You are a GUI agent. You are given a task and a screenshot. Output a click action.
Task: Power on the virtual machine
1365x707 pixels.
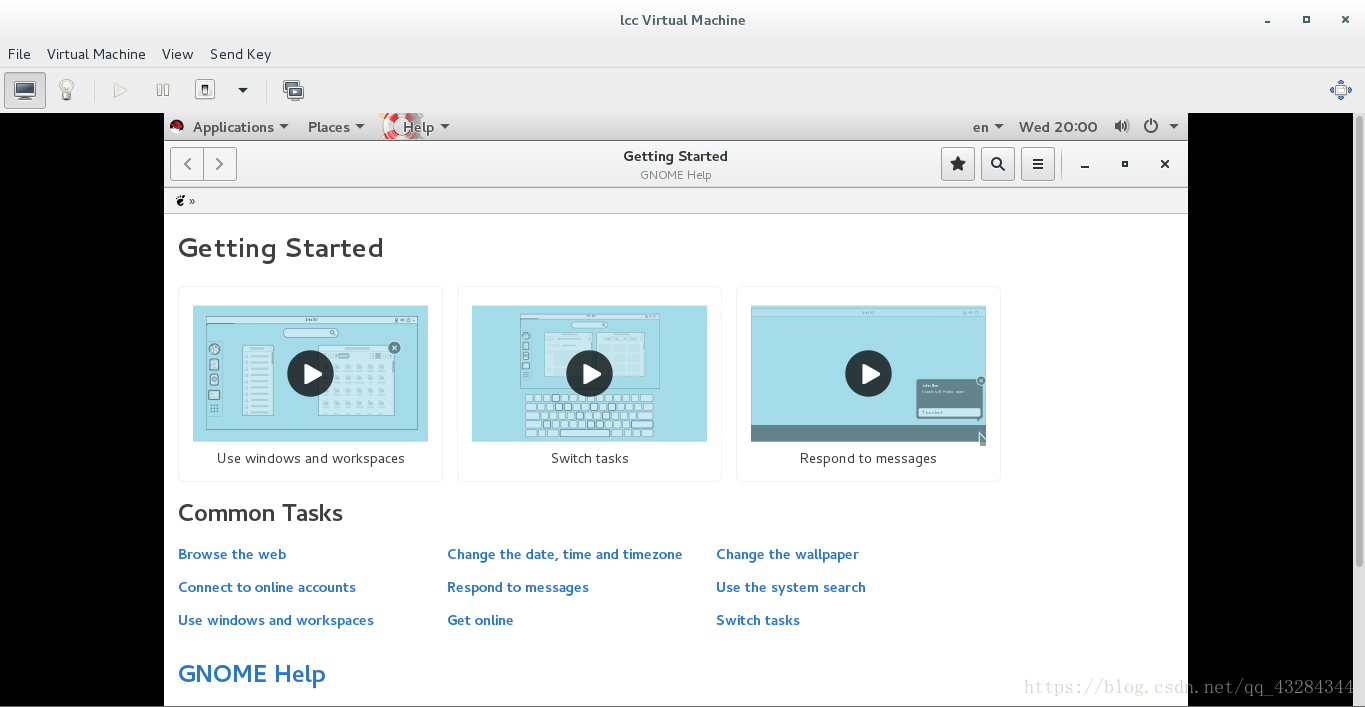pyautogui.click(x=120, y=90)
